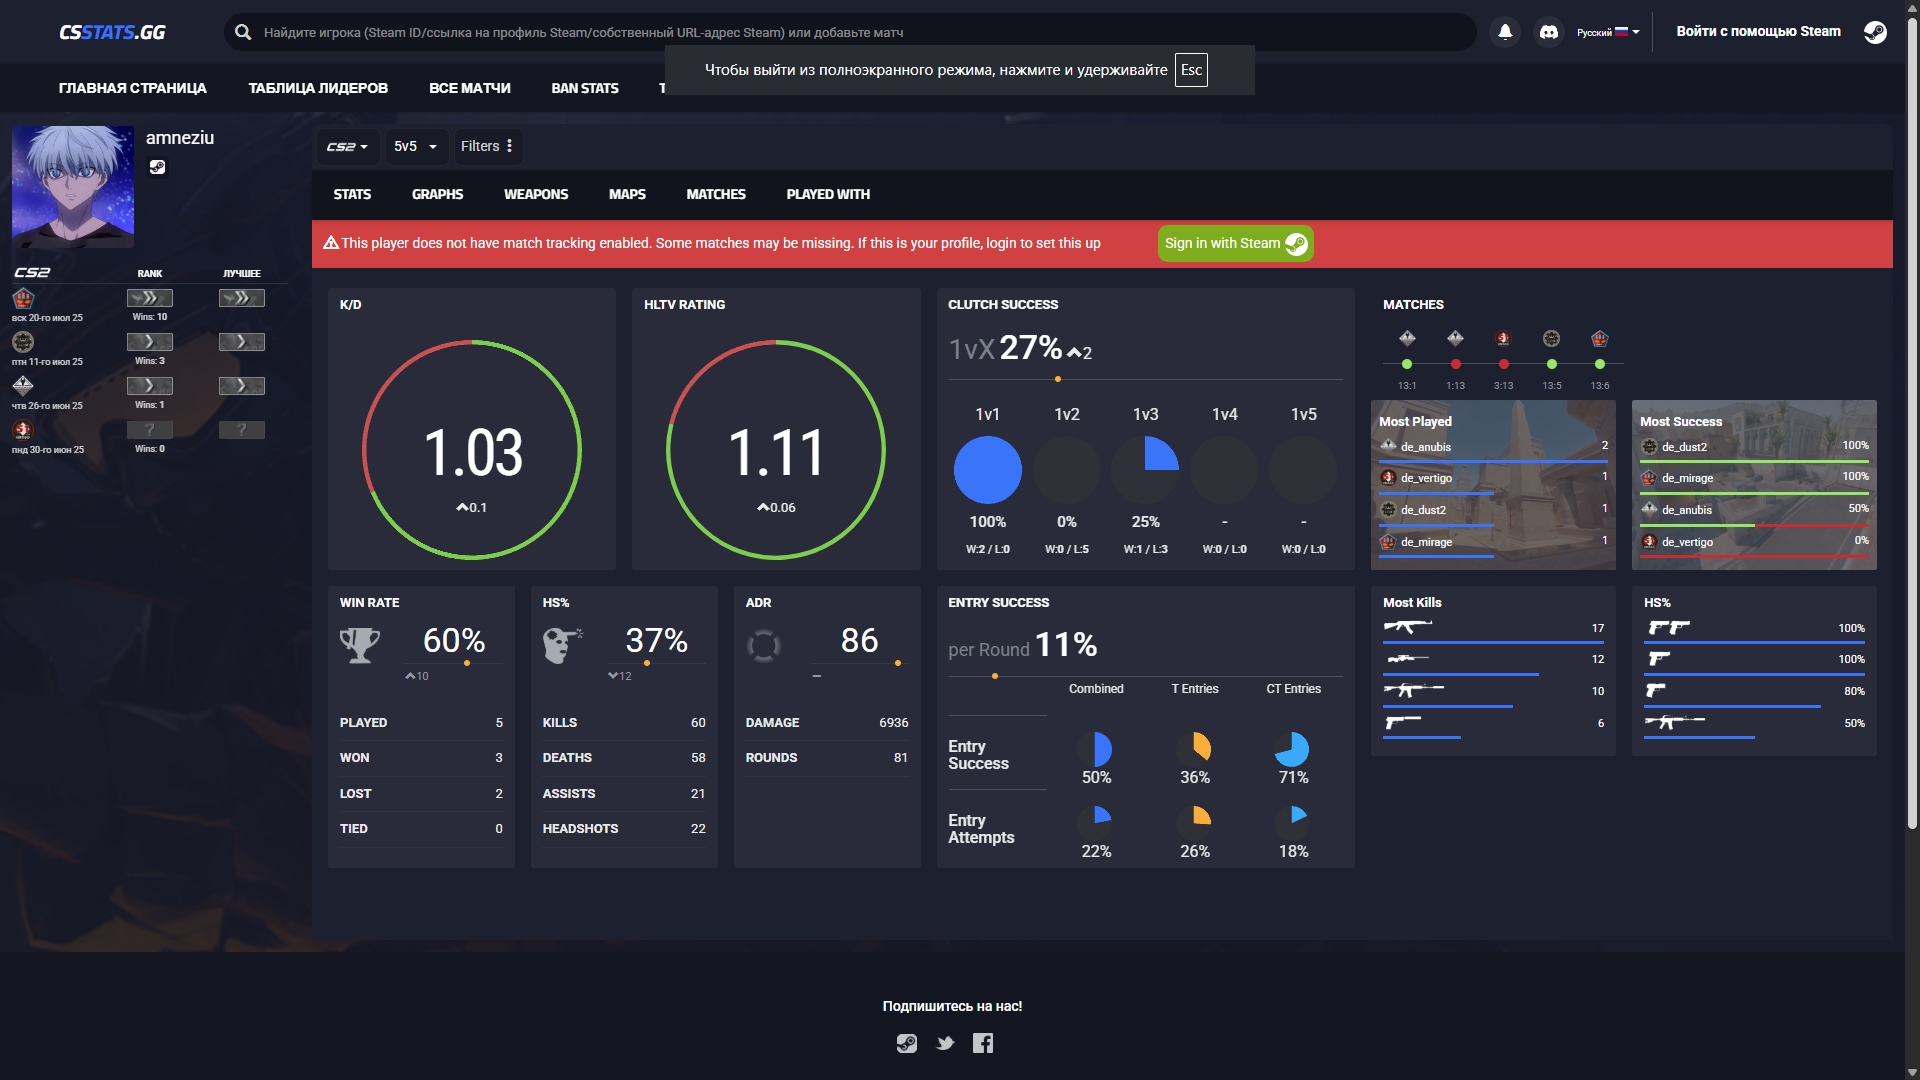
Task: Click the 1v1 blue clutch pie
Action: (x=988, y=470)
